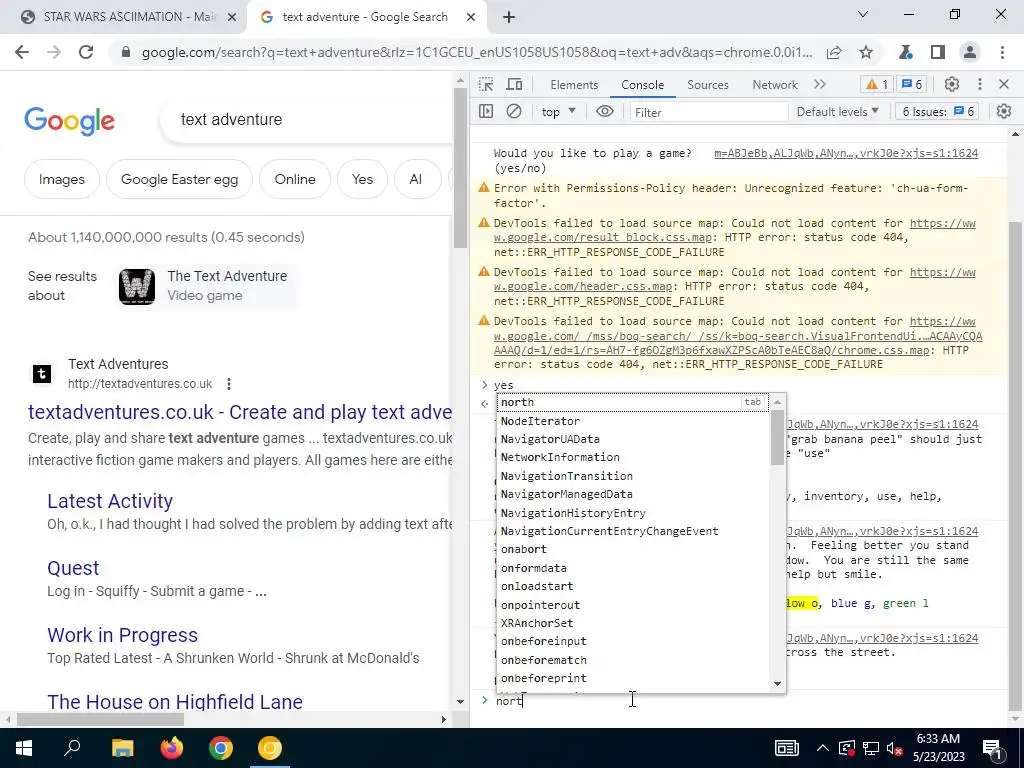Create a live expression with the eye icon
This screenshot has height=768, width=1024.
[x=605, y=112]
